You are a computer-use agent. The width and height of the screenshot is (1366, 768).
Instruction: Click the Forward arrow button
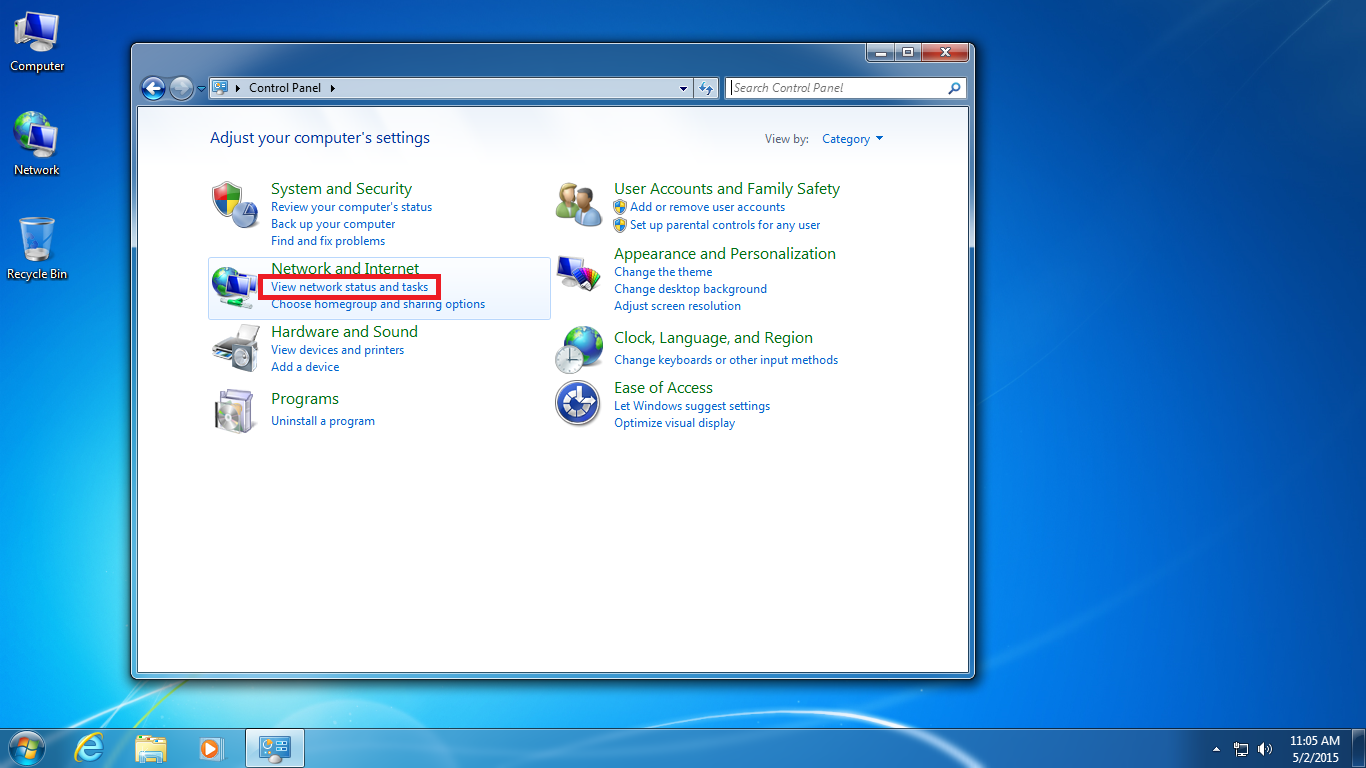pos(181,88)
